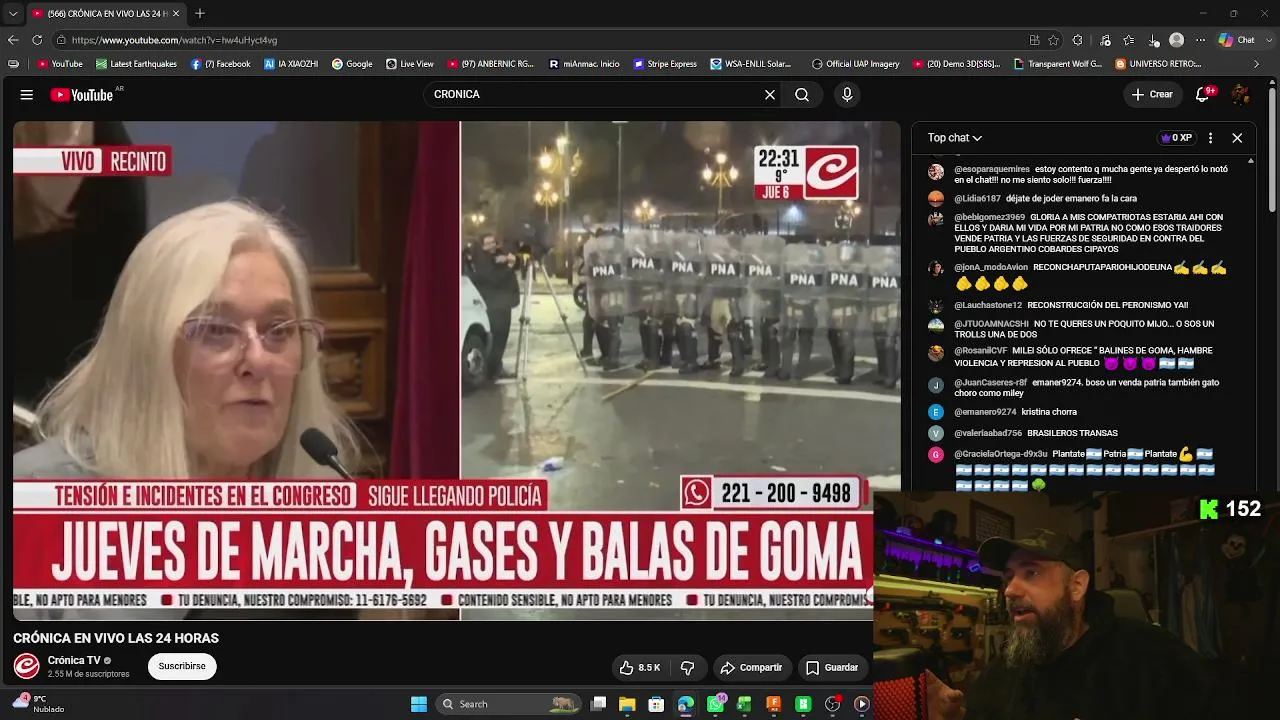Screen dimensions: 1280x720
Task: Open the browser downloads icon
Action: pyautogui.click(x=1153, y=40)
